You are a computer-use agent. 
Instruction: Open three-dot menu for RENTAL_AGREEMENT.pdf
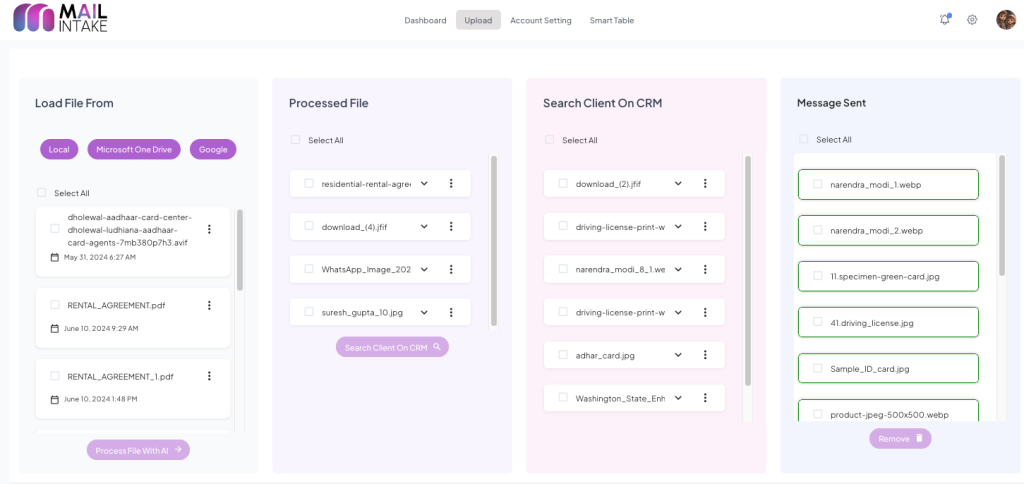(209, 305)
